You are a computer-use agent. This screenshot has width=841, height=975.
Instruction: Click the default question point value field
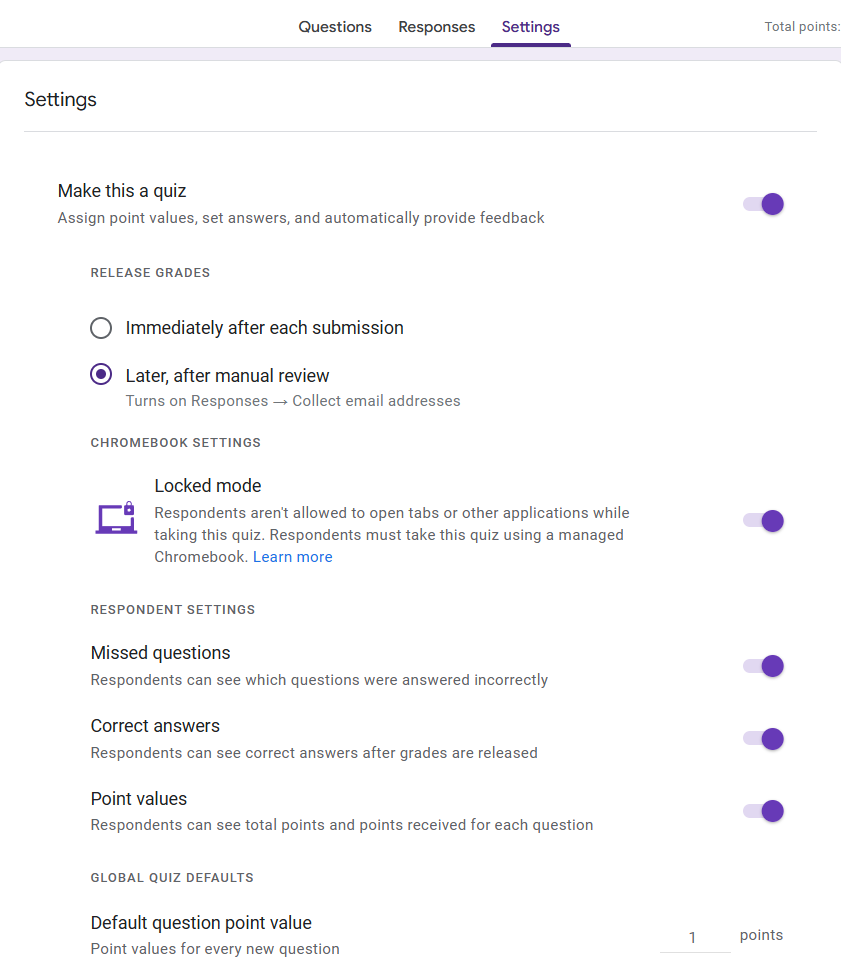pyautogui.click(x=695, y=937)
